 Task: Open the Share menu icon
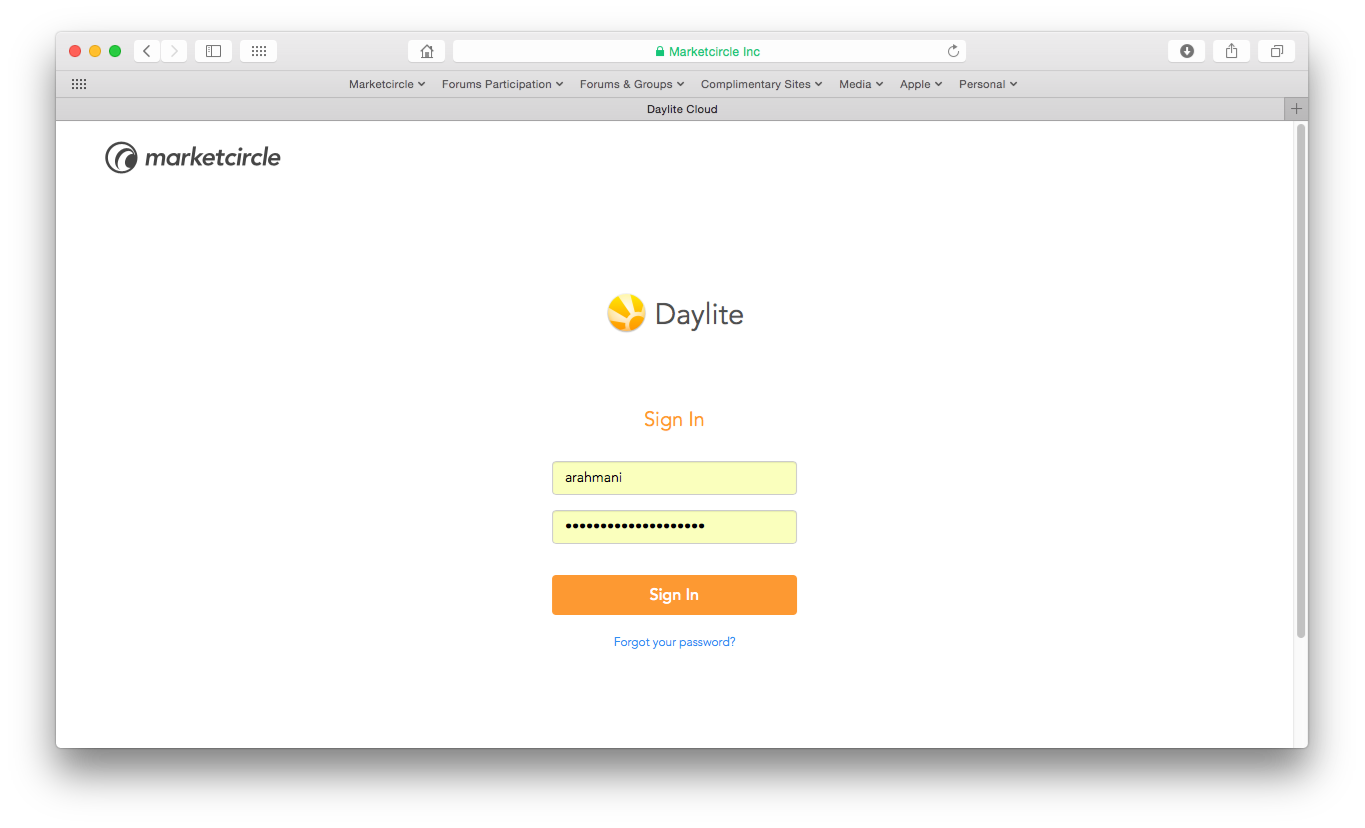click(1231, 51)
